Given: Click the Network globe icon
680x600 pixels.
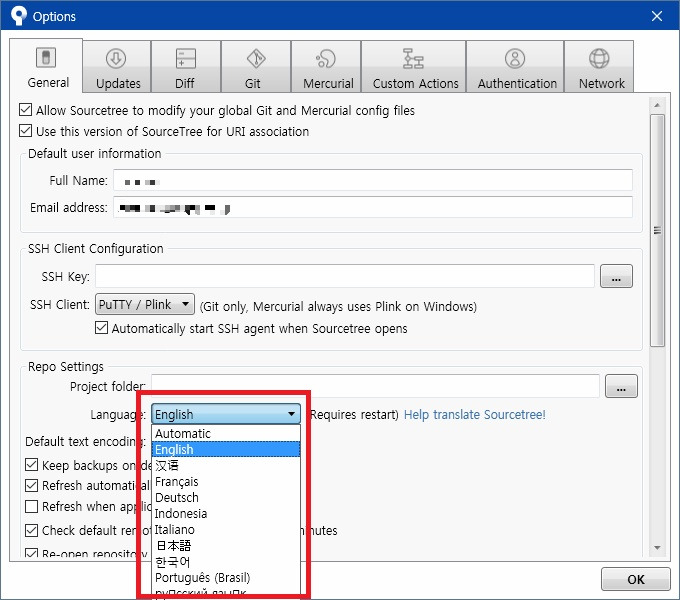Looking at the screenshot, I should [x=599, y=59].
